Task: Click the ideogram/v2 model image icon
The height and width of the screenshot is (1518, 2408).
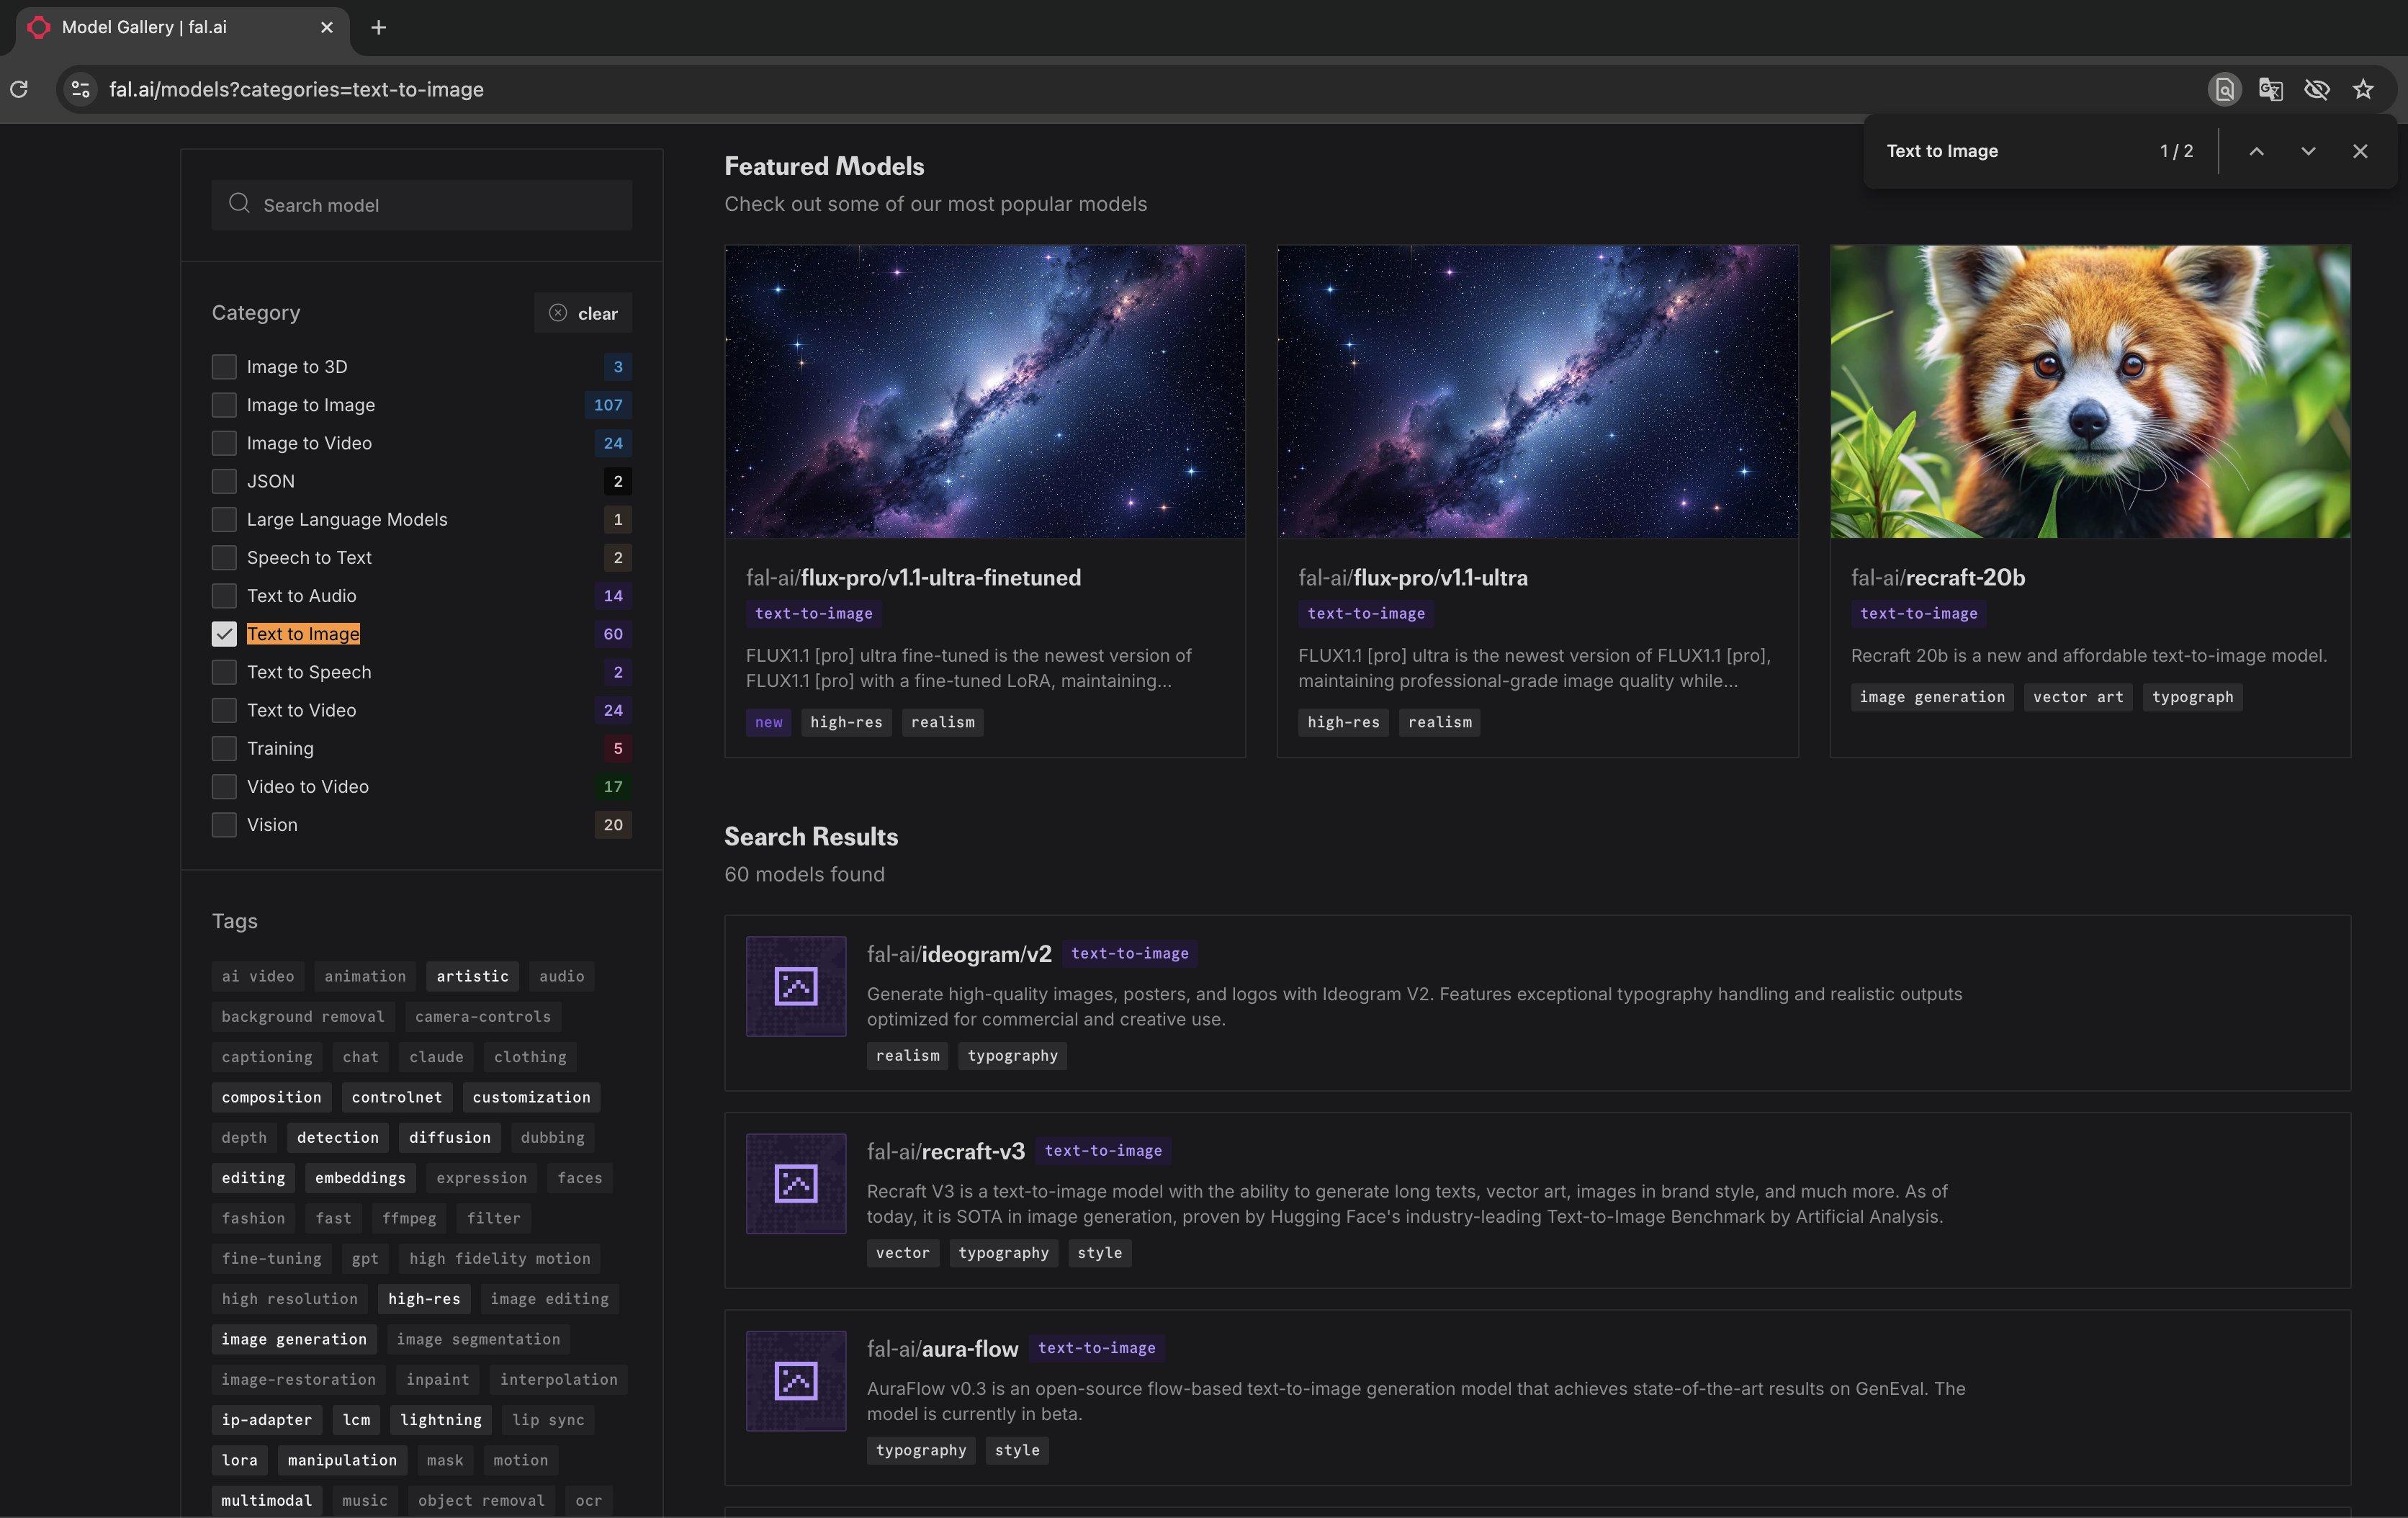Action: pos(796,986)
